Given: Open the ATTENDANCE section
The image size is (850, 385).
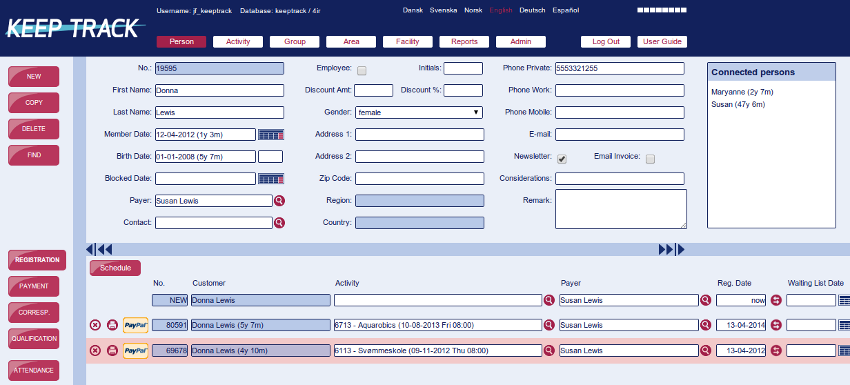Looking at the screenshot, I should point(34,370).
